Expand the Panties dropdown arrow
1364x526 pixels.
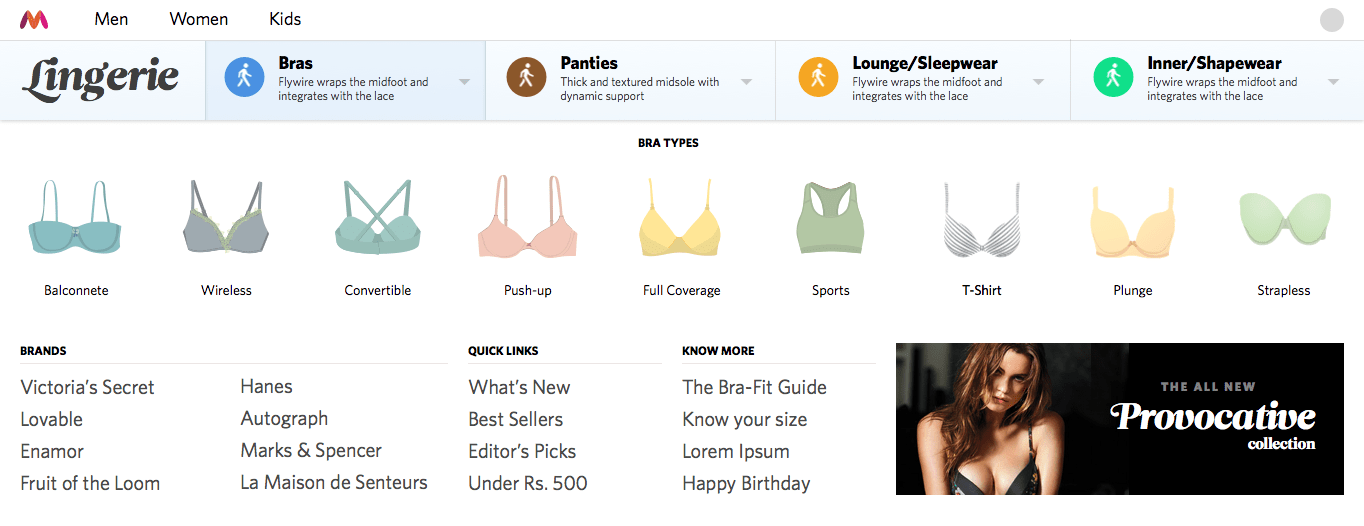(747, 82)
